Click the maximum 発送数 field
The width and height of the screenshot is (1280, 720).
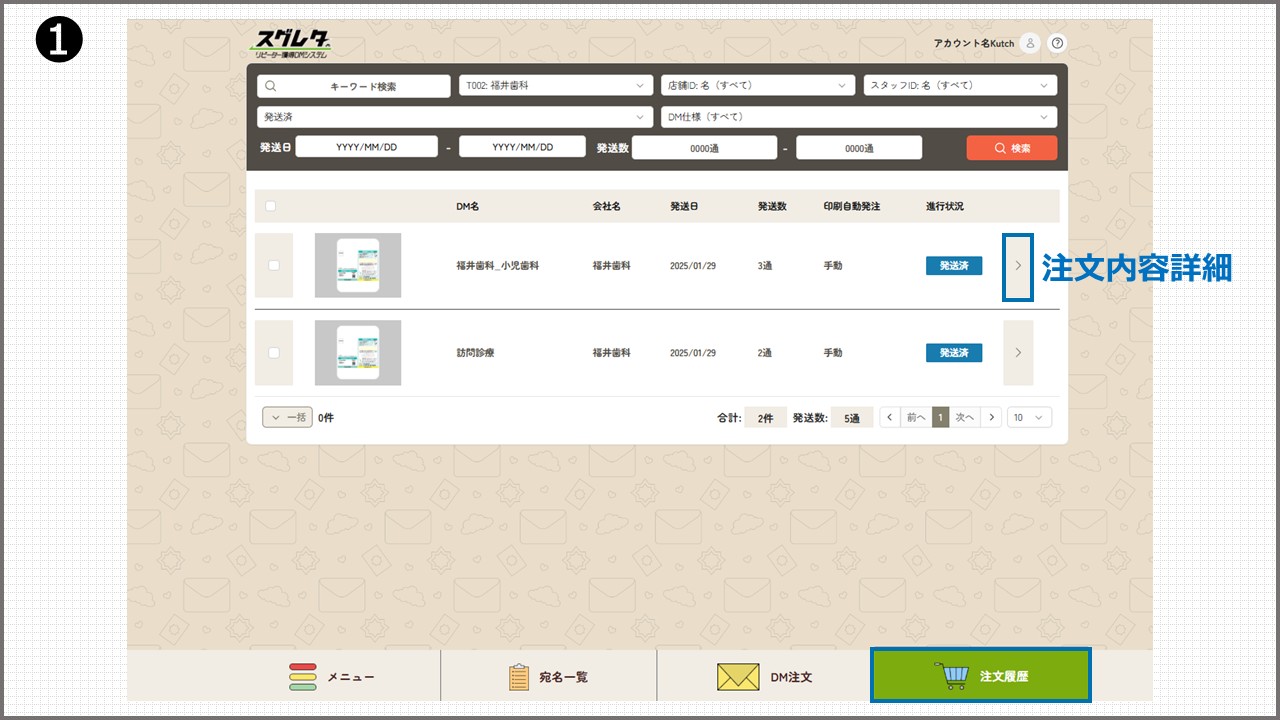[859, 148]
